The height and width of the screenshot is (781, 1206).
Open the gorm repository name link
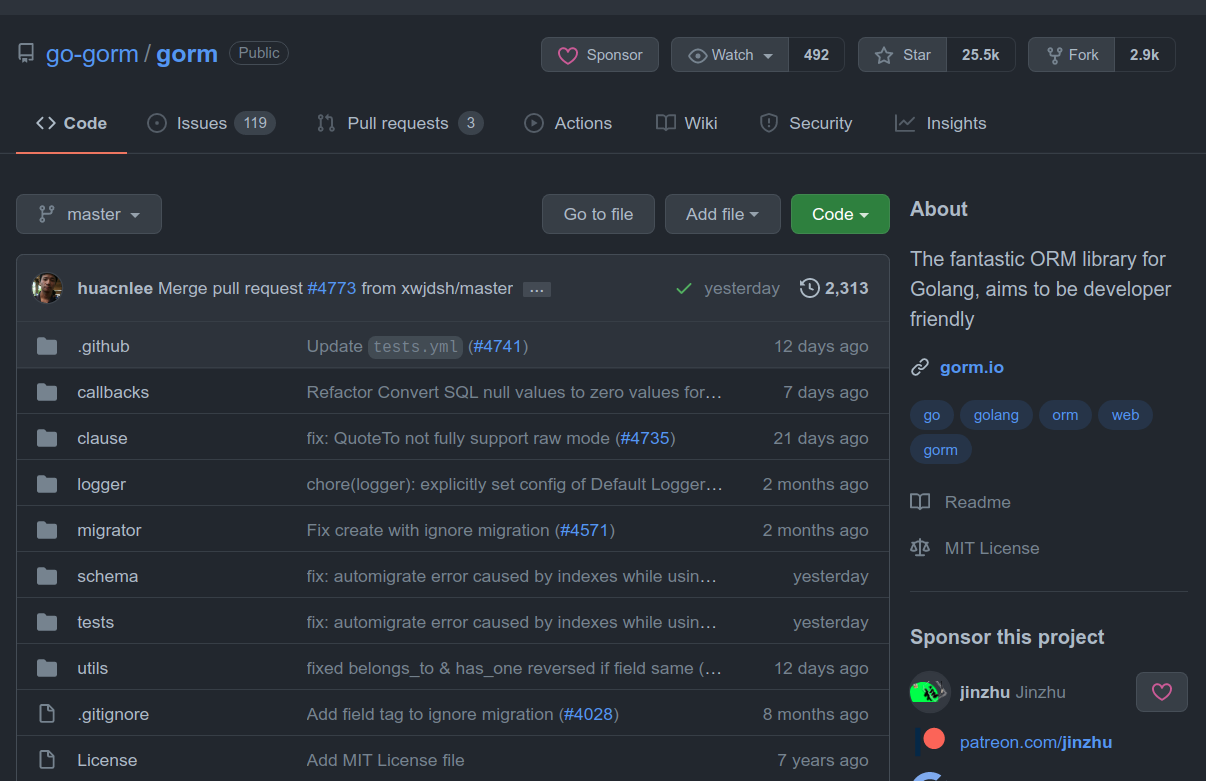187,54
